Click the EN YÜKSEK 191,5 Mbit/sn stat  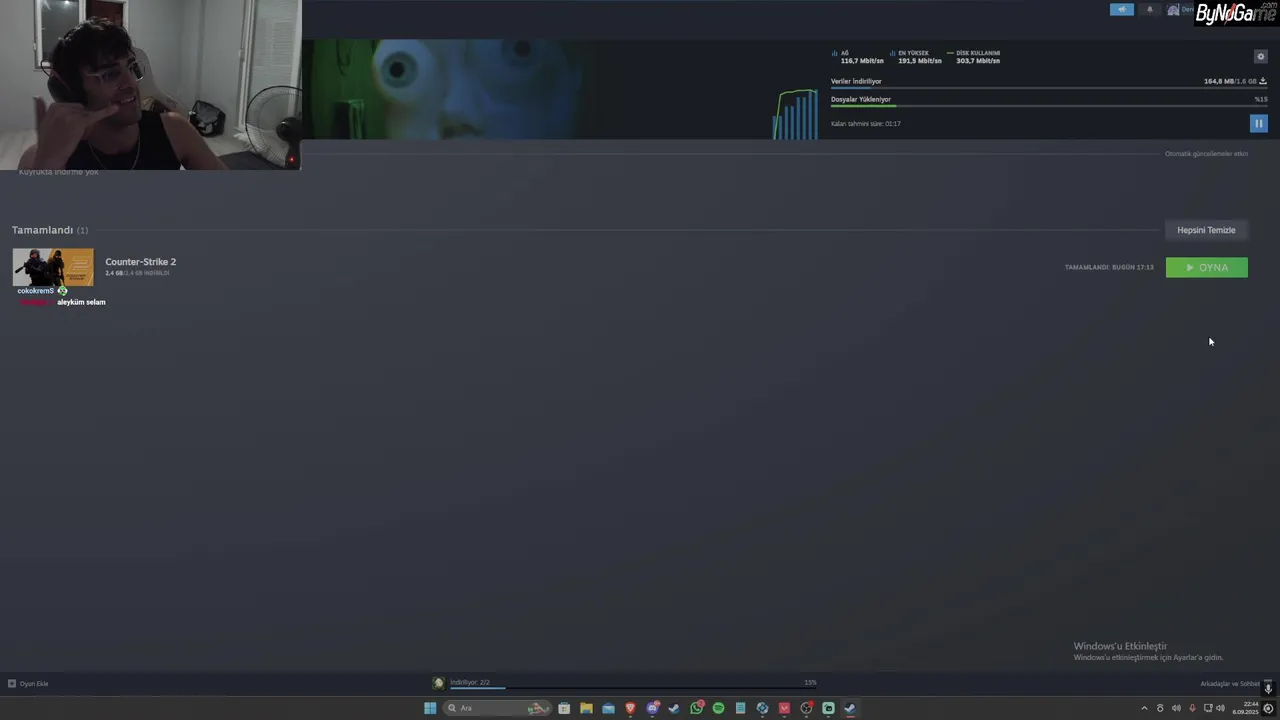tap(916, 57)
